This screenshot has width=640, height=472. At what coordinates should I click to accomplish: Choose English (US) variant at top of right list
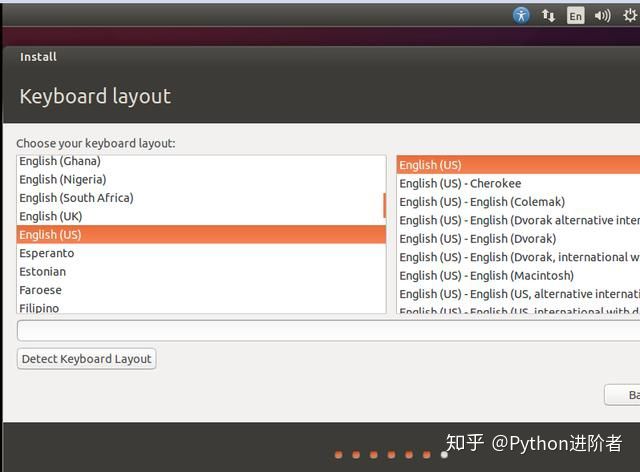pyautogui.click(x=518, y=165)
